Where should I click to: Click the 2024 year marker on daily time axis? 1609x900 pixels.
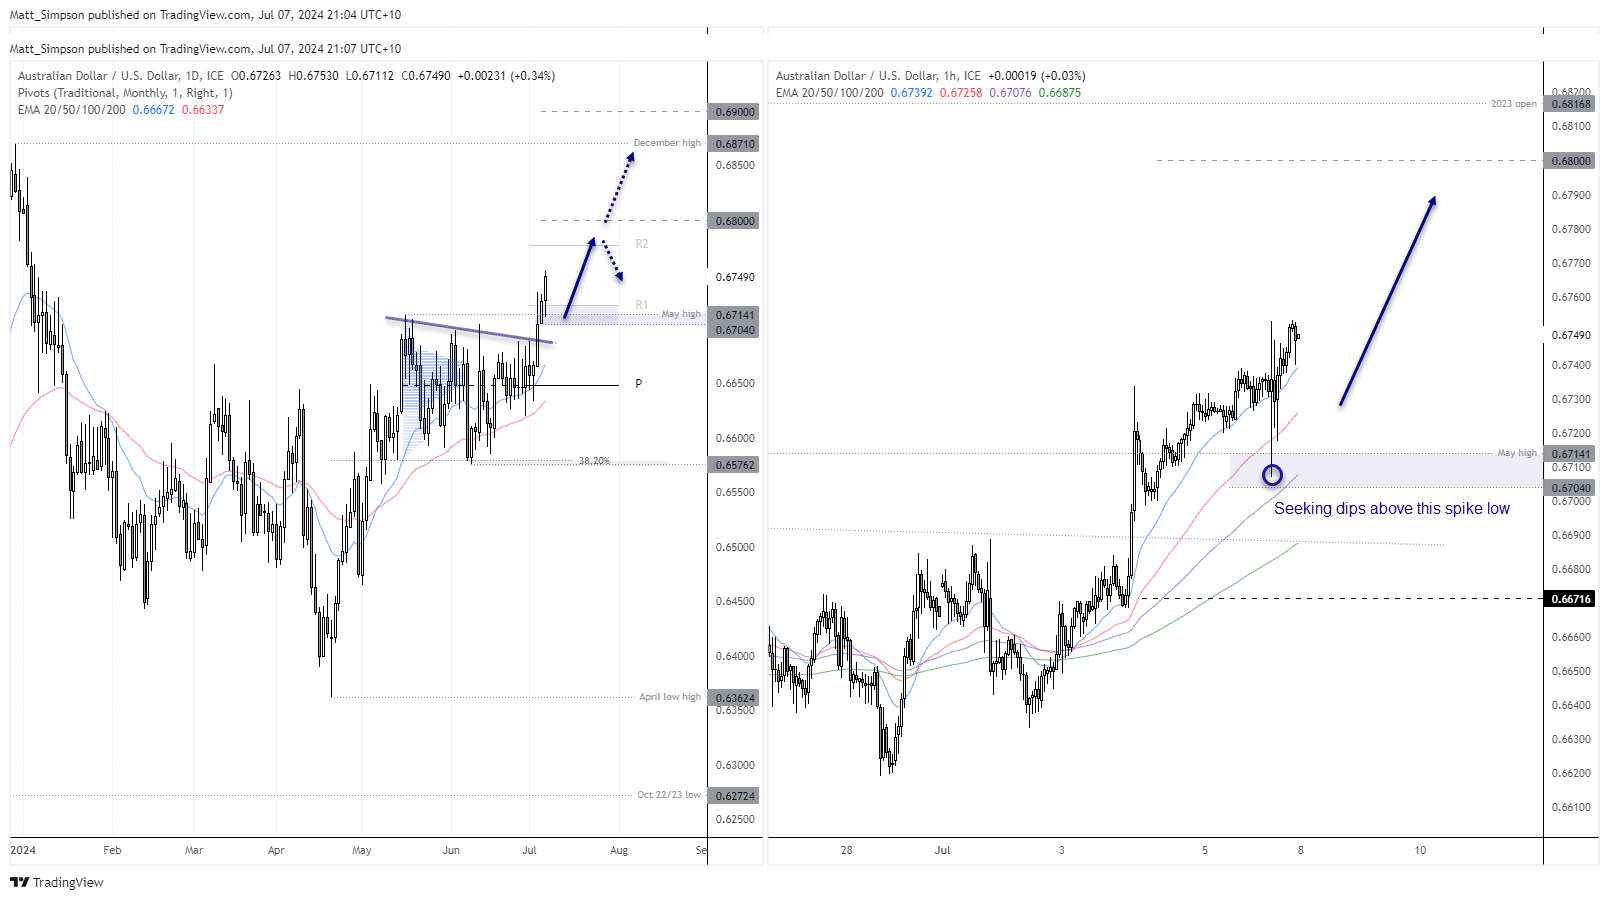pyautogui.click(x=23, y=850)
